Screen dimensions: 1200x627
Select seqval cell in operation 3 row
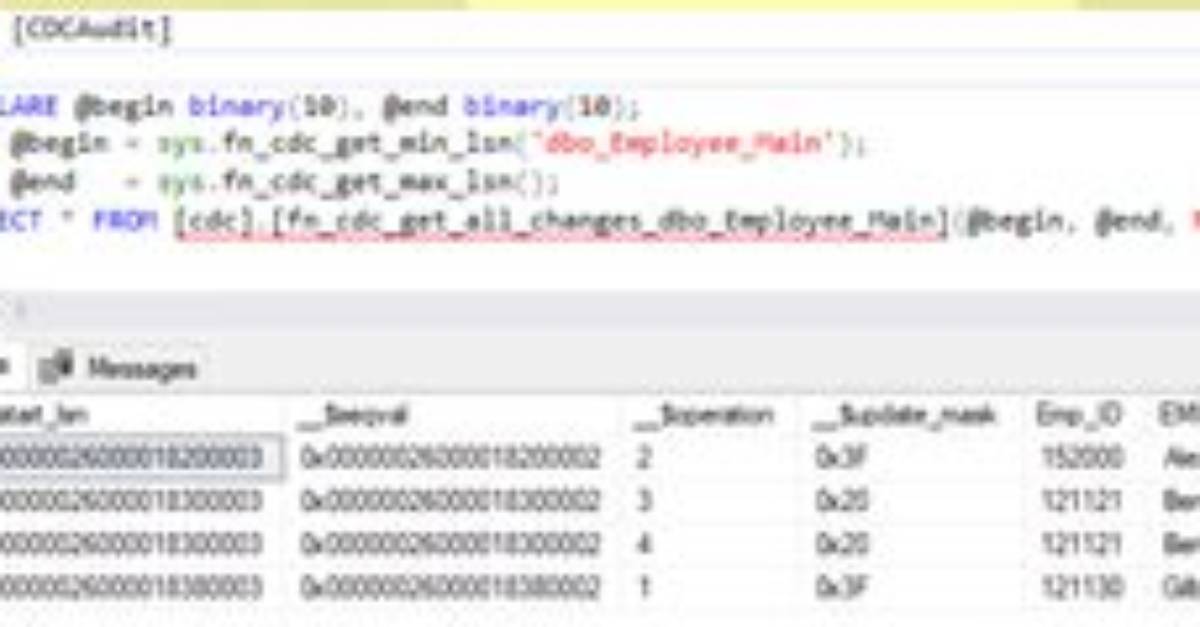(450, 501)
